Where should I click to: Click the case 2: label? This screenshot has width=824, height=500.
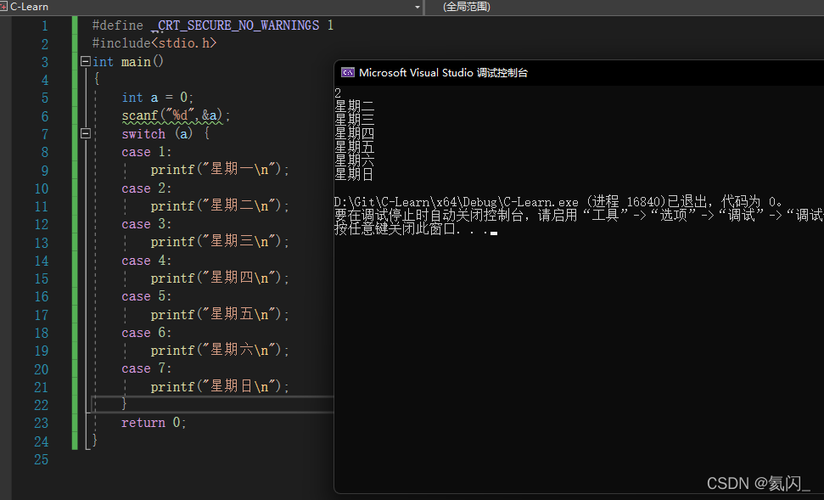click(x=147, y=188)
